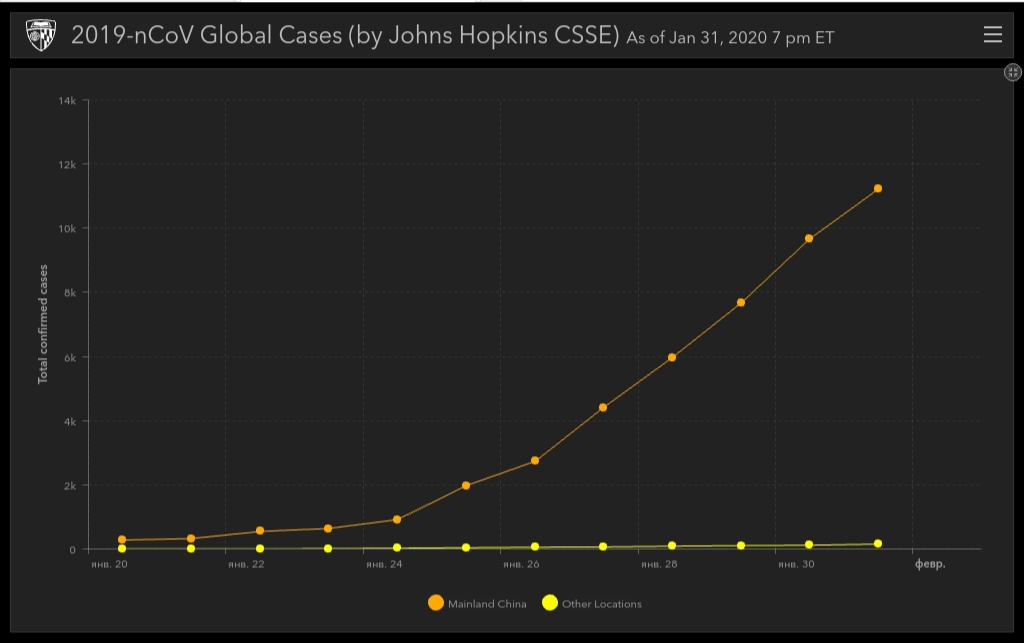Click the 'янв. 24' x-axis label
The height and width of the screenshot is (643, 1024).
click(384, 564)
